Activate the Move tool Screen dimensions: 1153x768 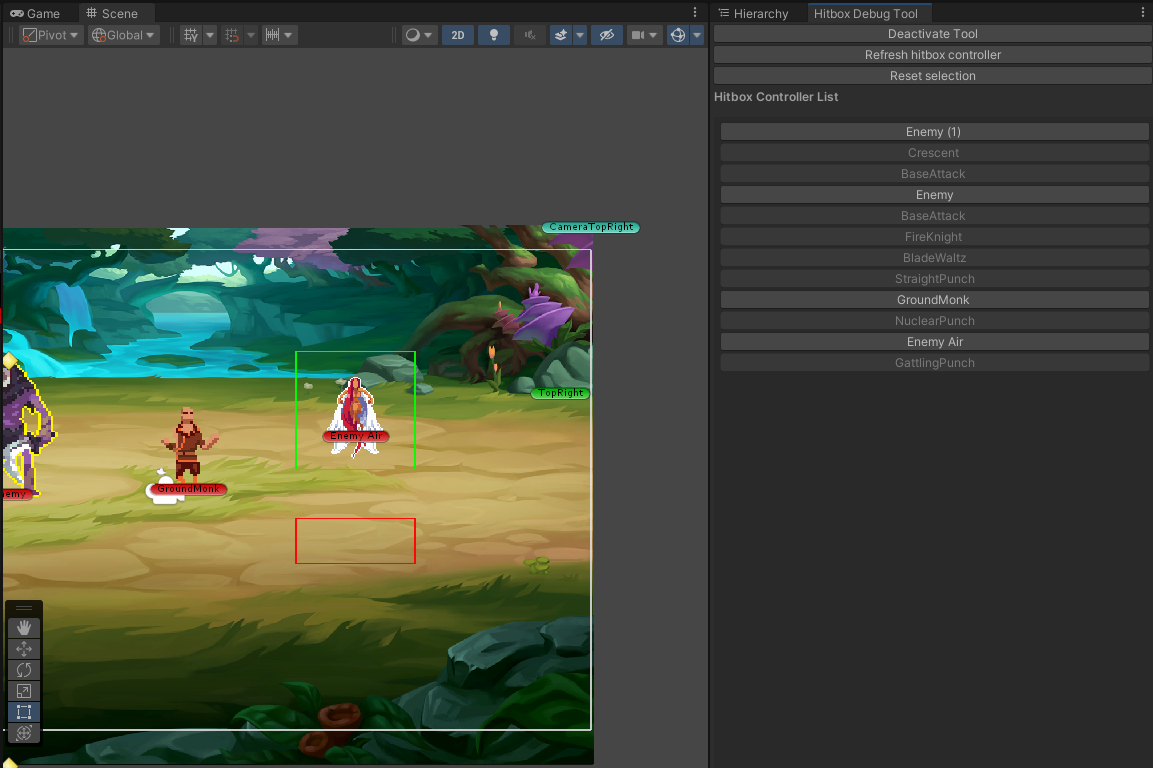23,648
